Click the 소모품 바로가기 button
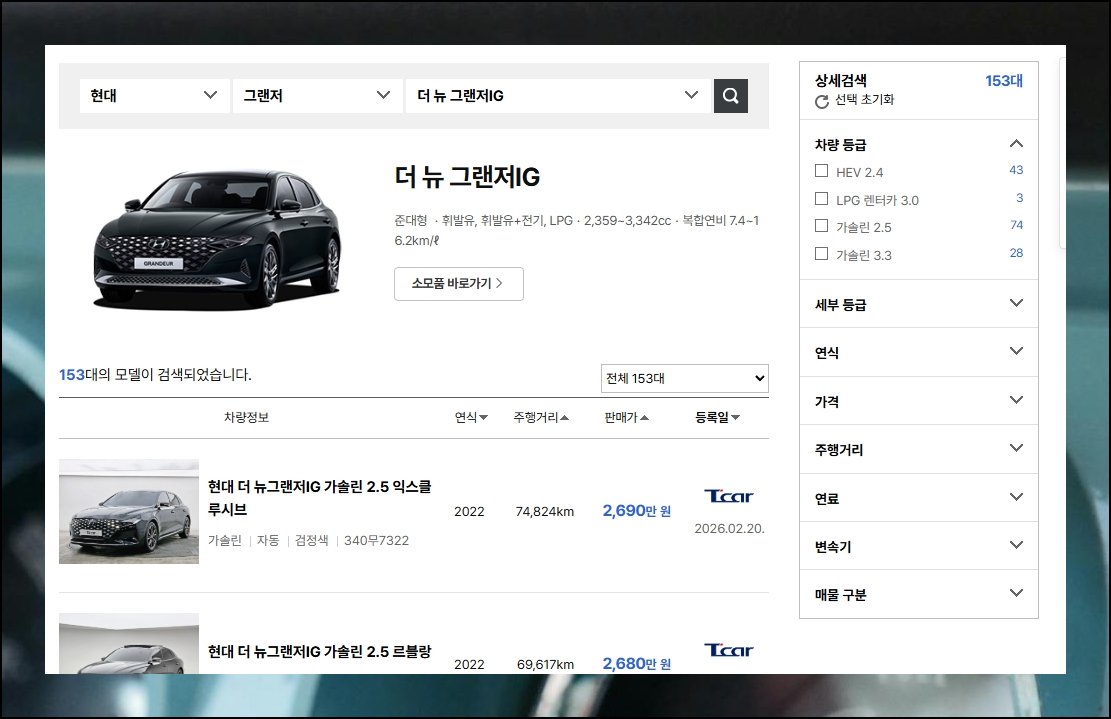 coord(458,283)
